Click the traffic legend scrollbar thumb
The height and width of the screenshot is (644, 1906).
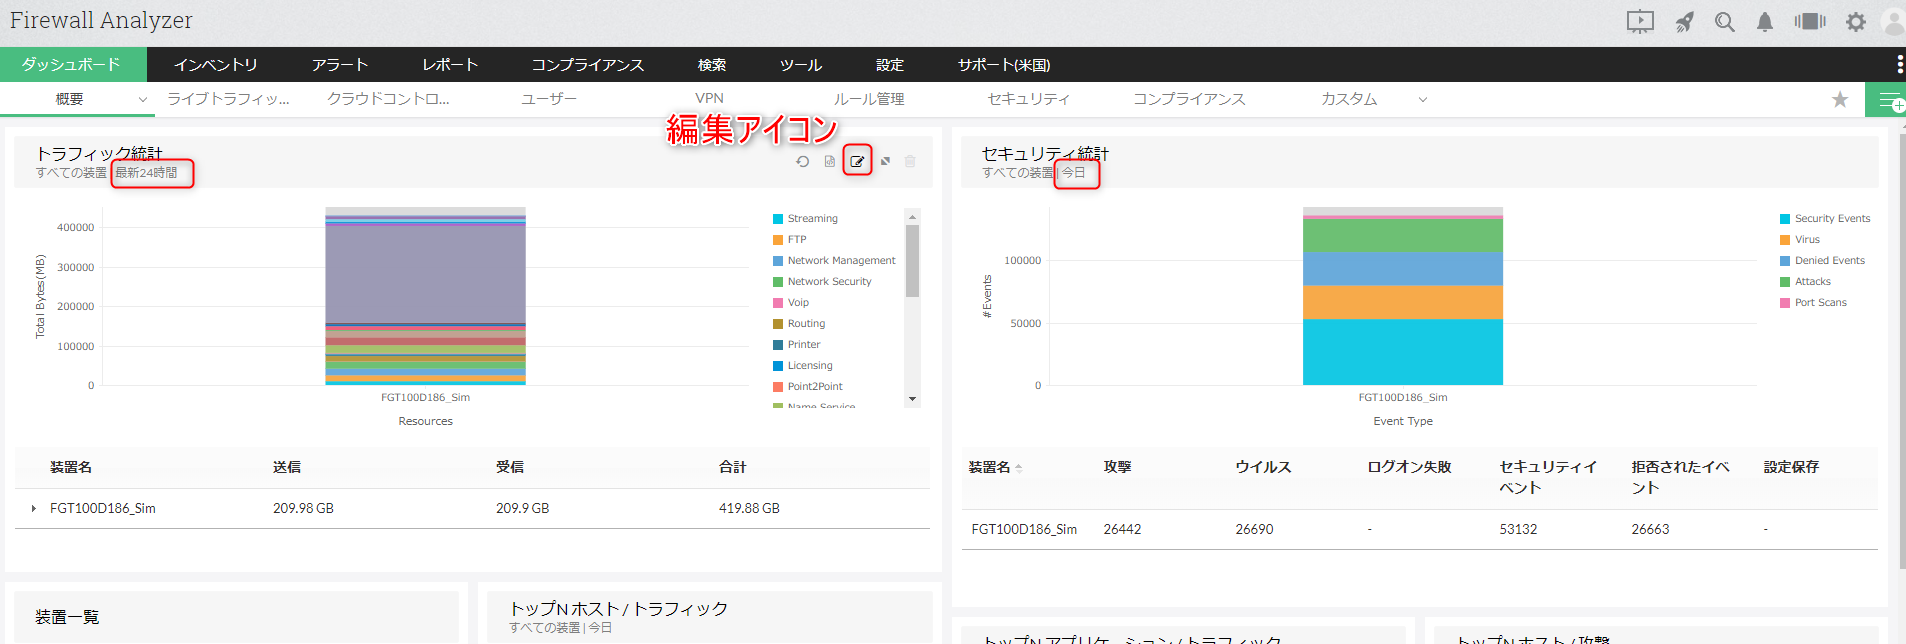click(912, 260)
